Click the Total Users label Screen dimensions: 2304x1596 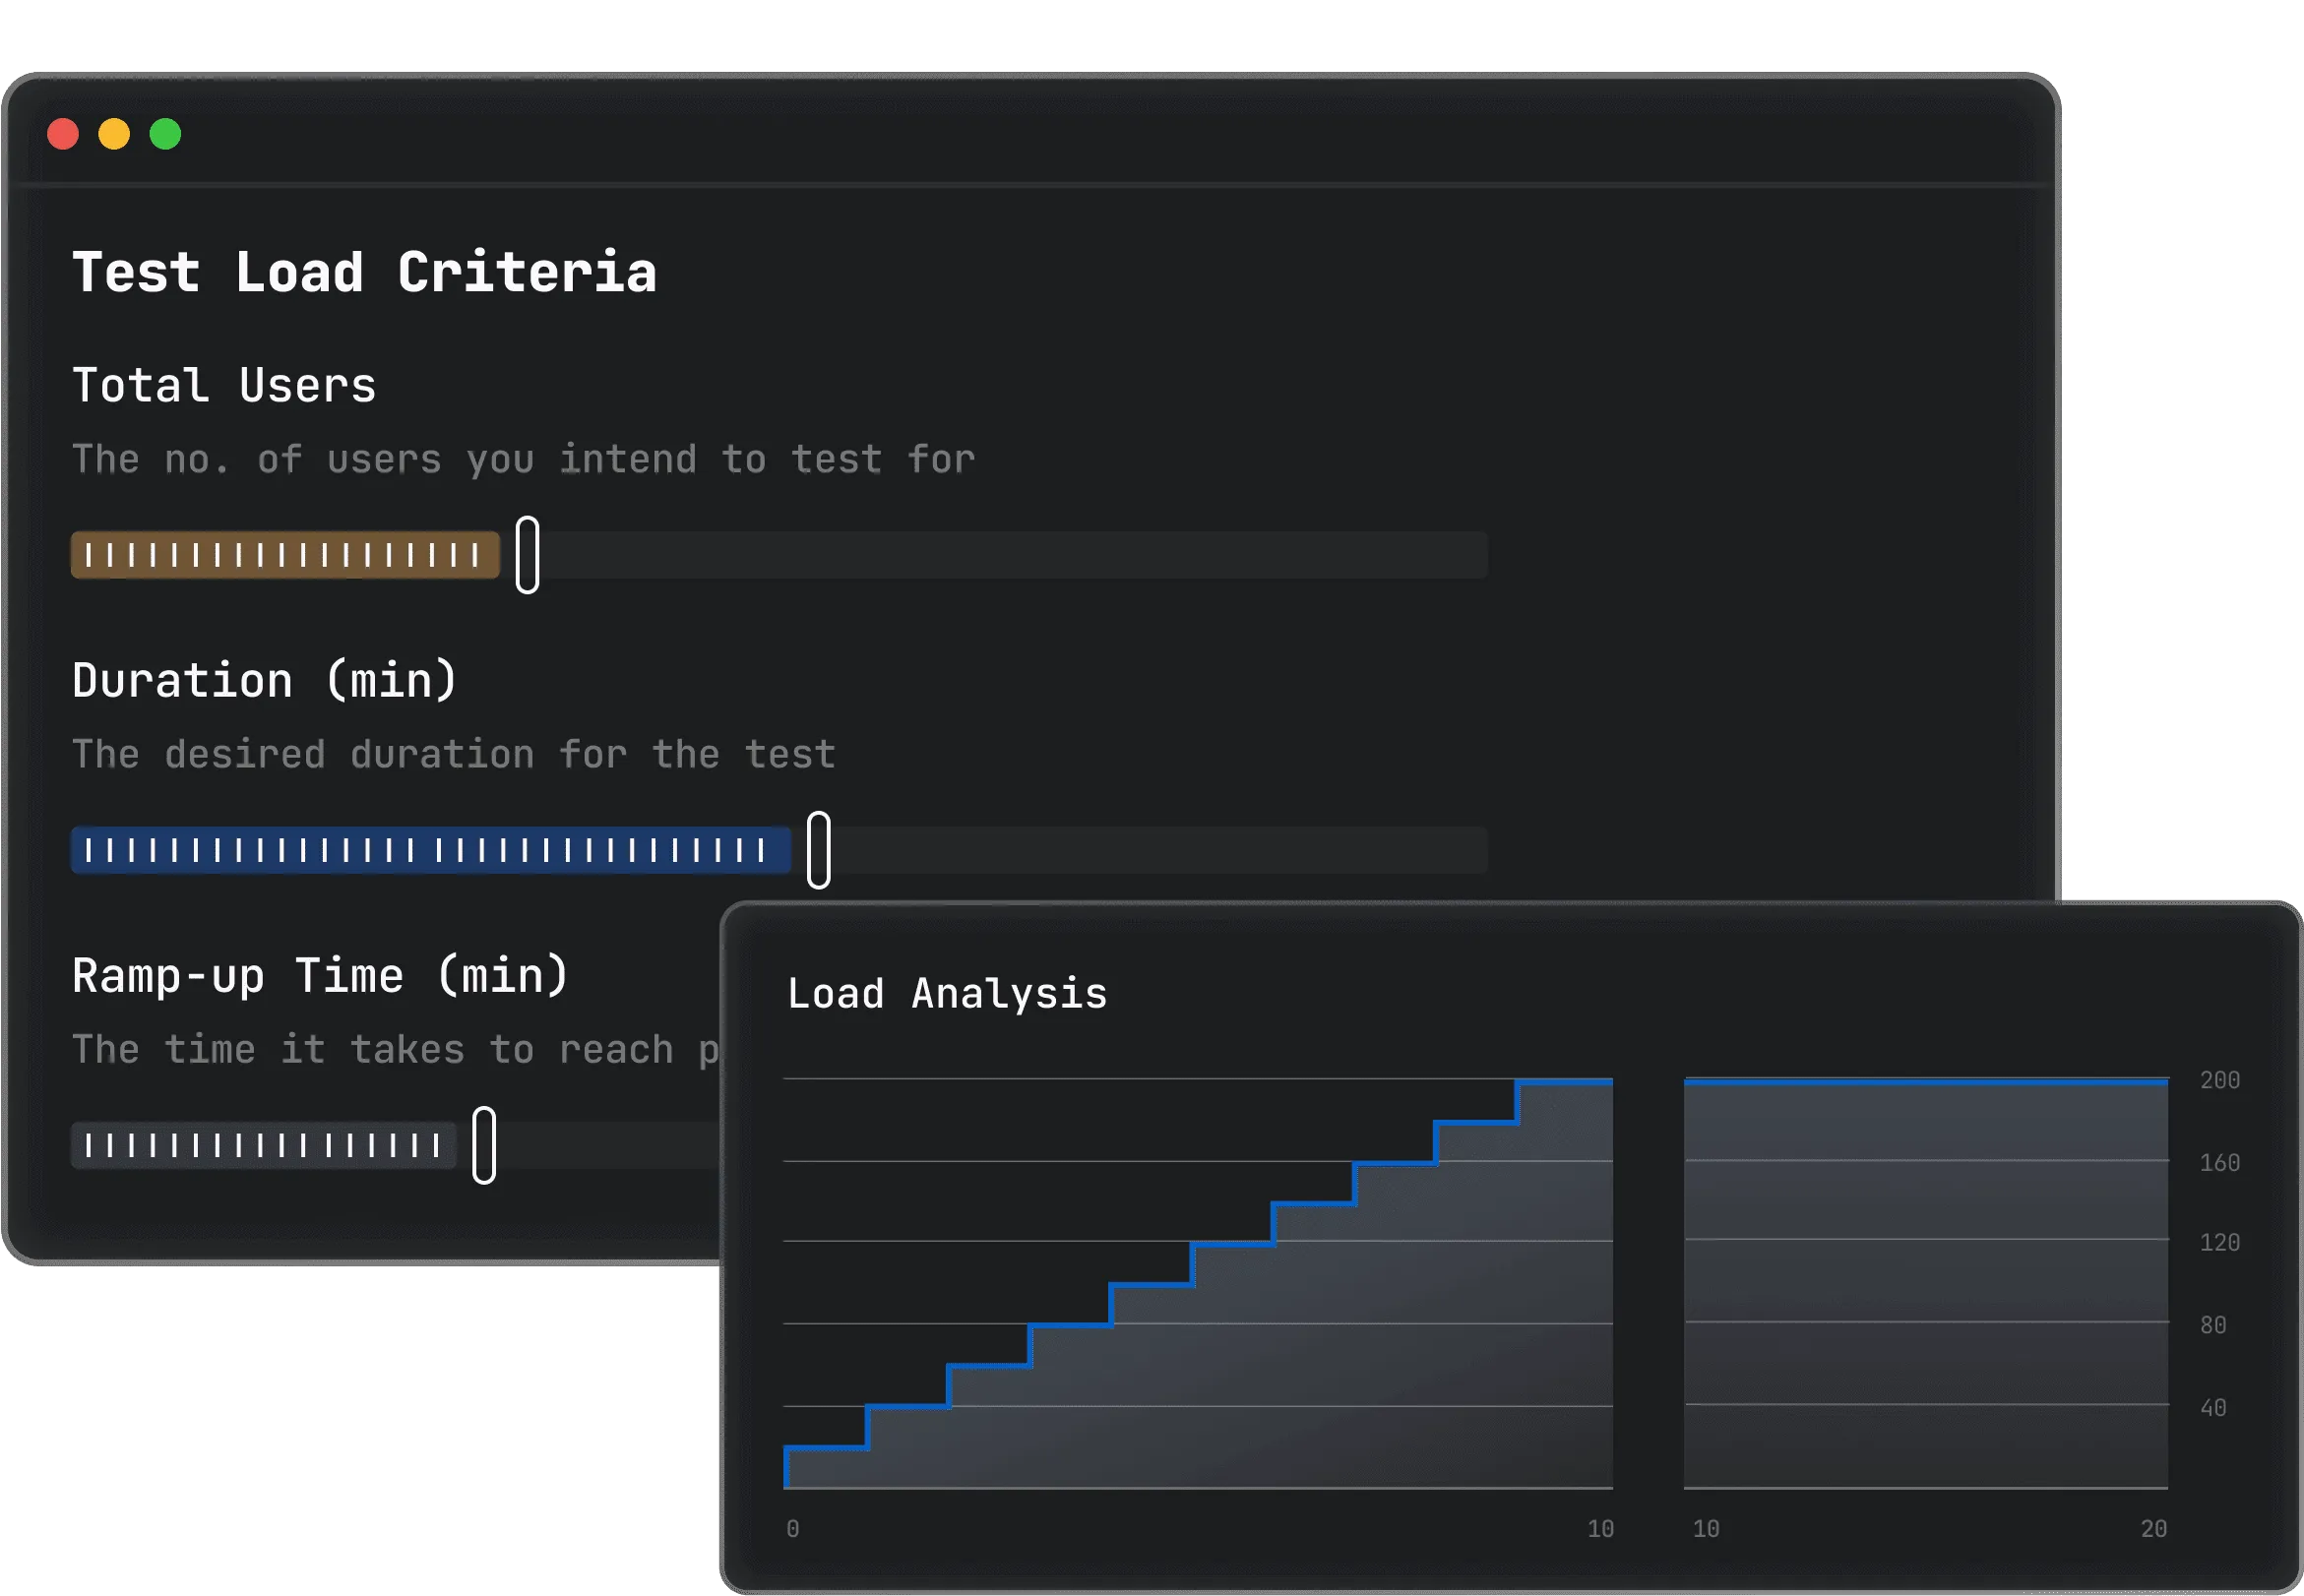point(224,386)
